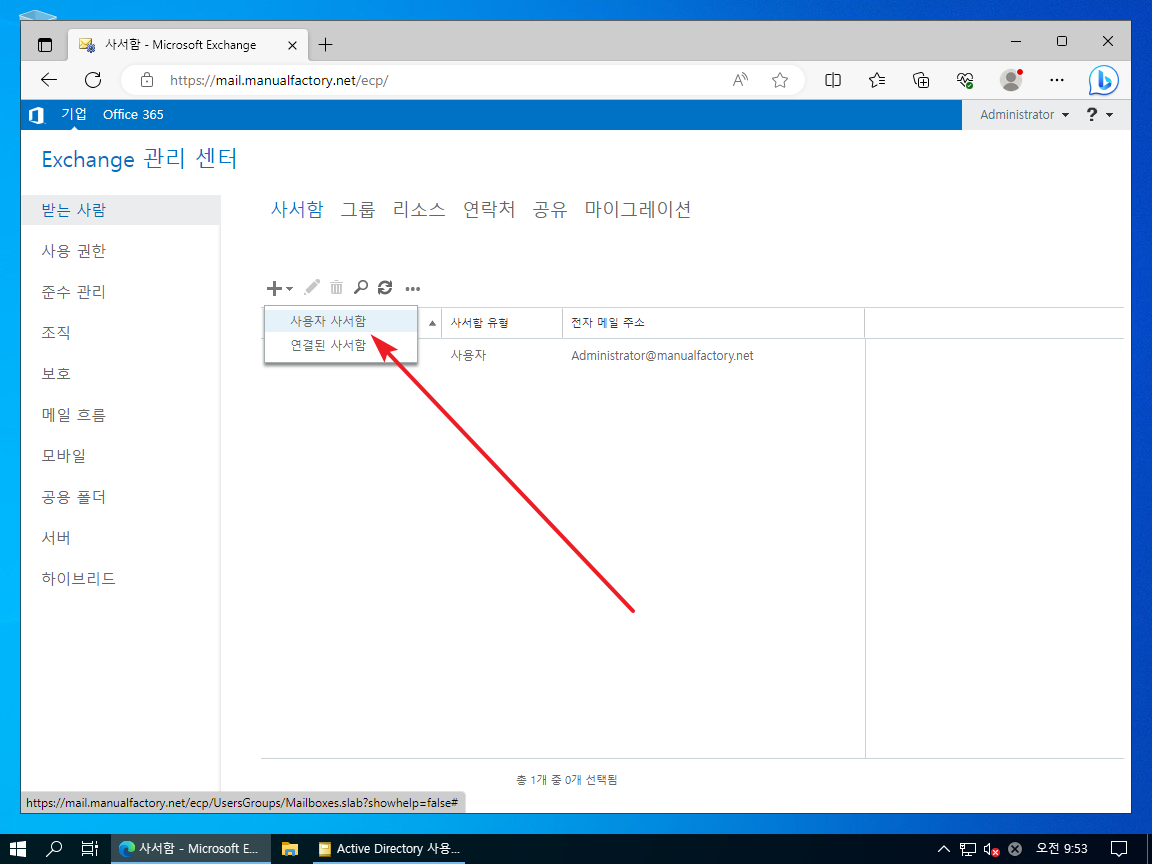Close the 사서함 - Microsoft Exchange tab
Viewport: 1152px width, 864px height.
(x=292, y=45)
